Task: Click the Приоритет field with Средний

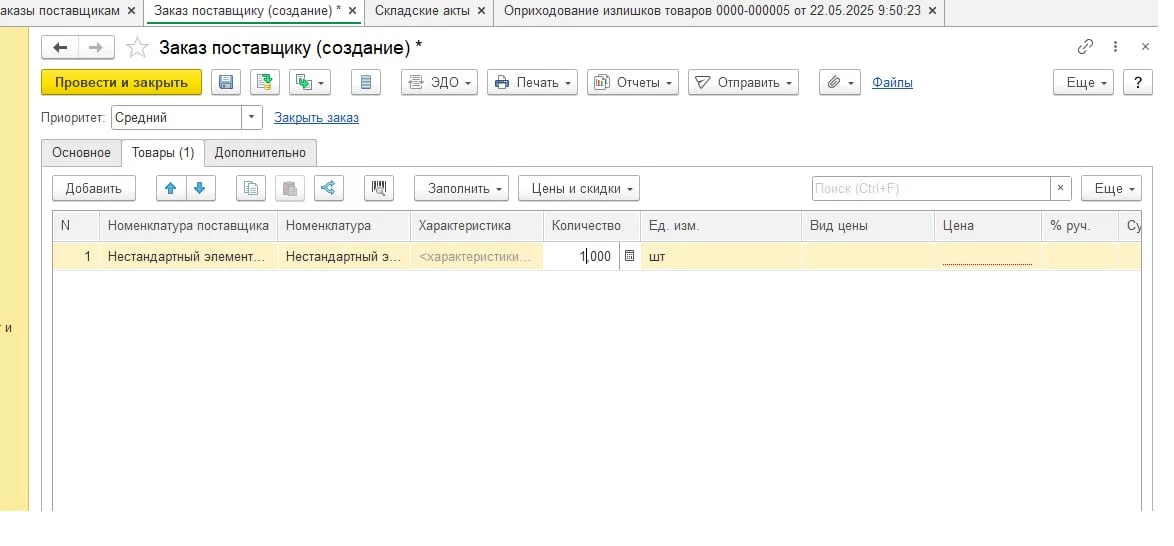Action: tap(177, 118)
